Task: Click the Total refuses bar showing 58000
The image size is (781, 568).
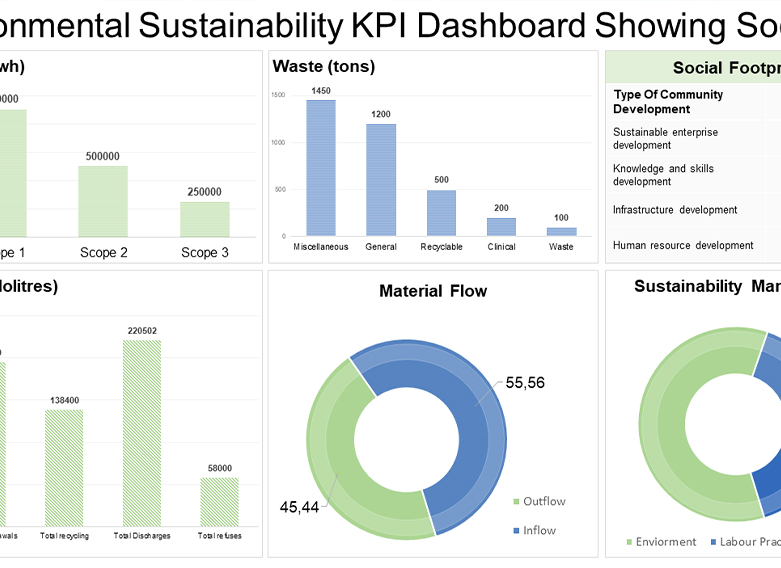Action: pyautogui.click(x=219, y=500)
